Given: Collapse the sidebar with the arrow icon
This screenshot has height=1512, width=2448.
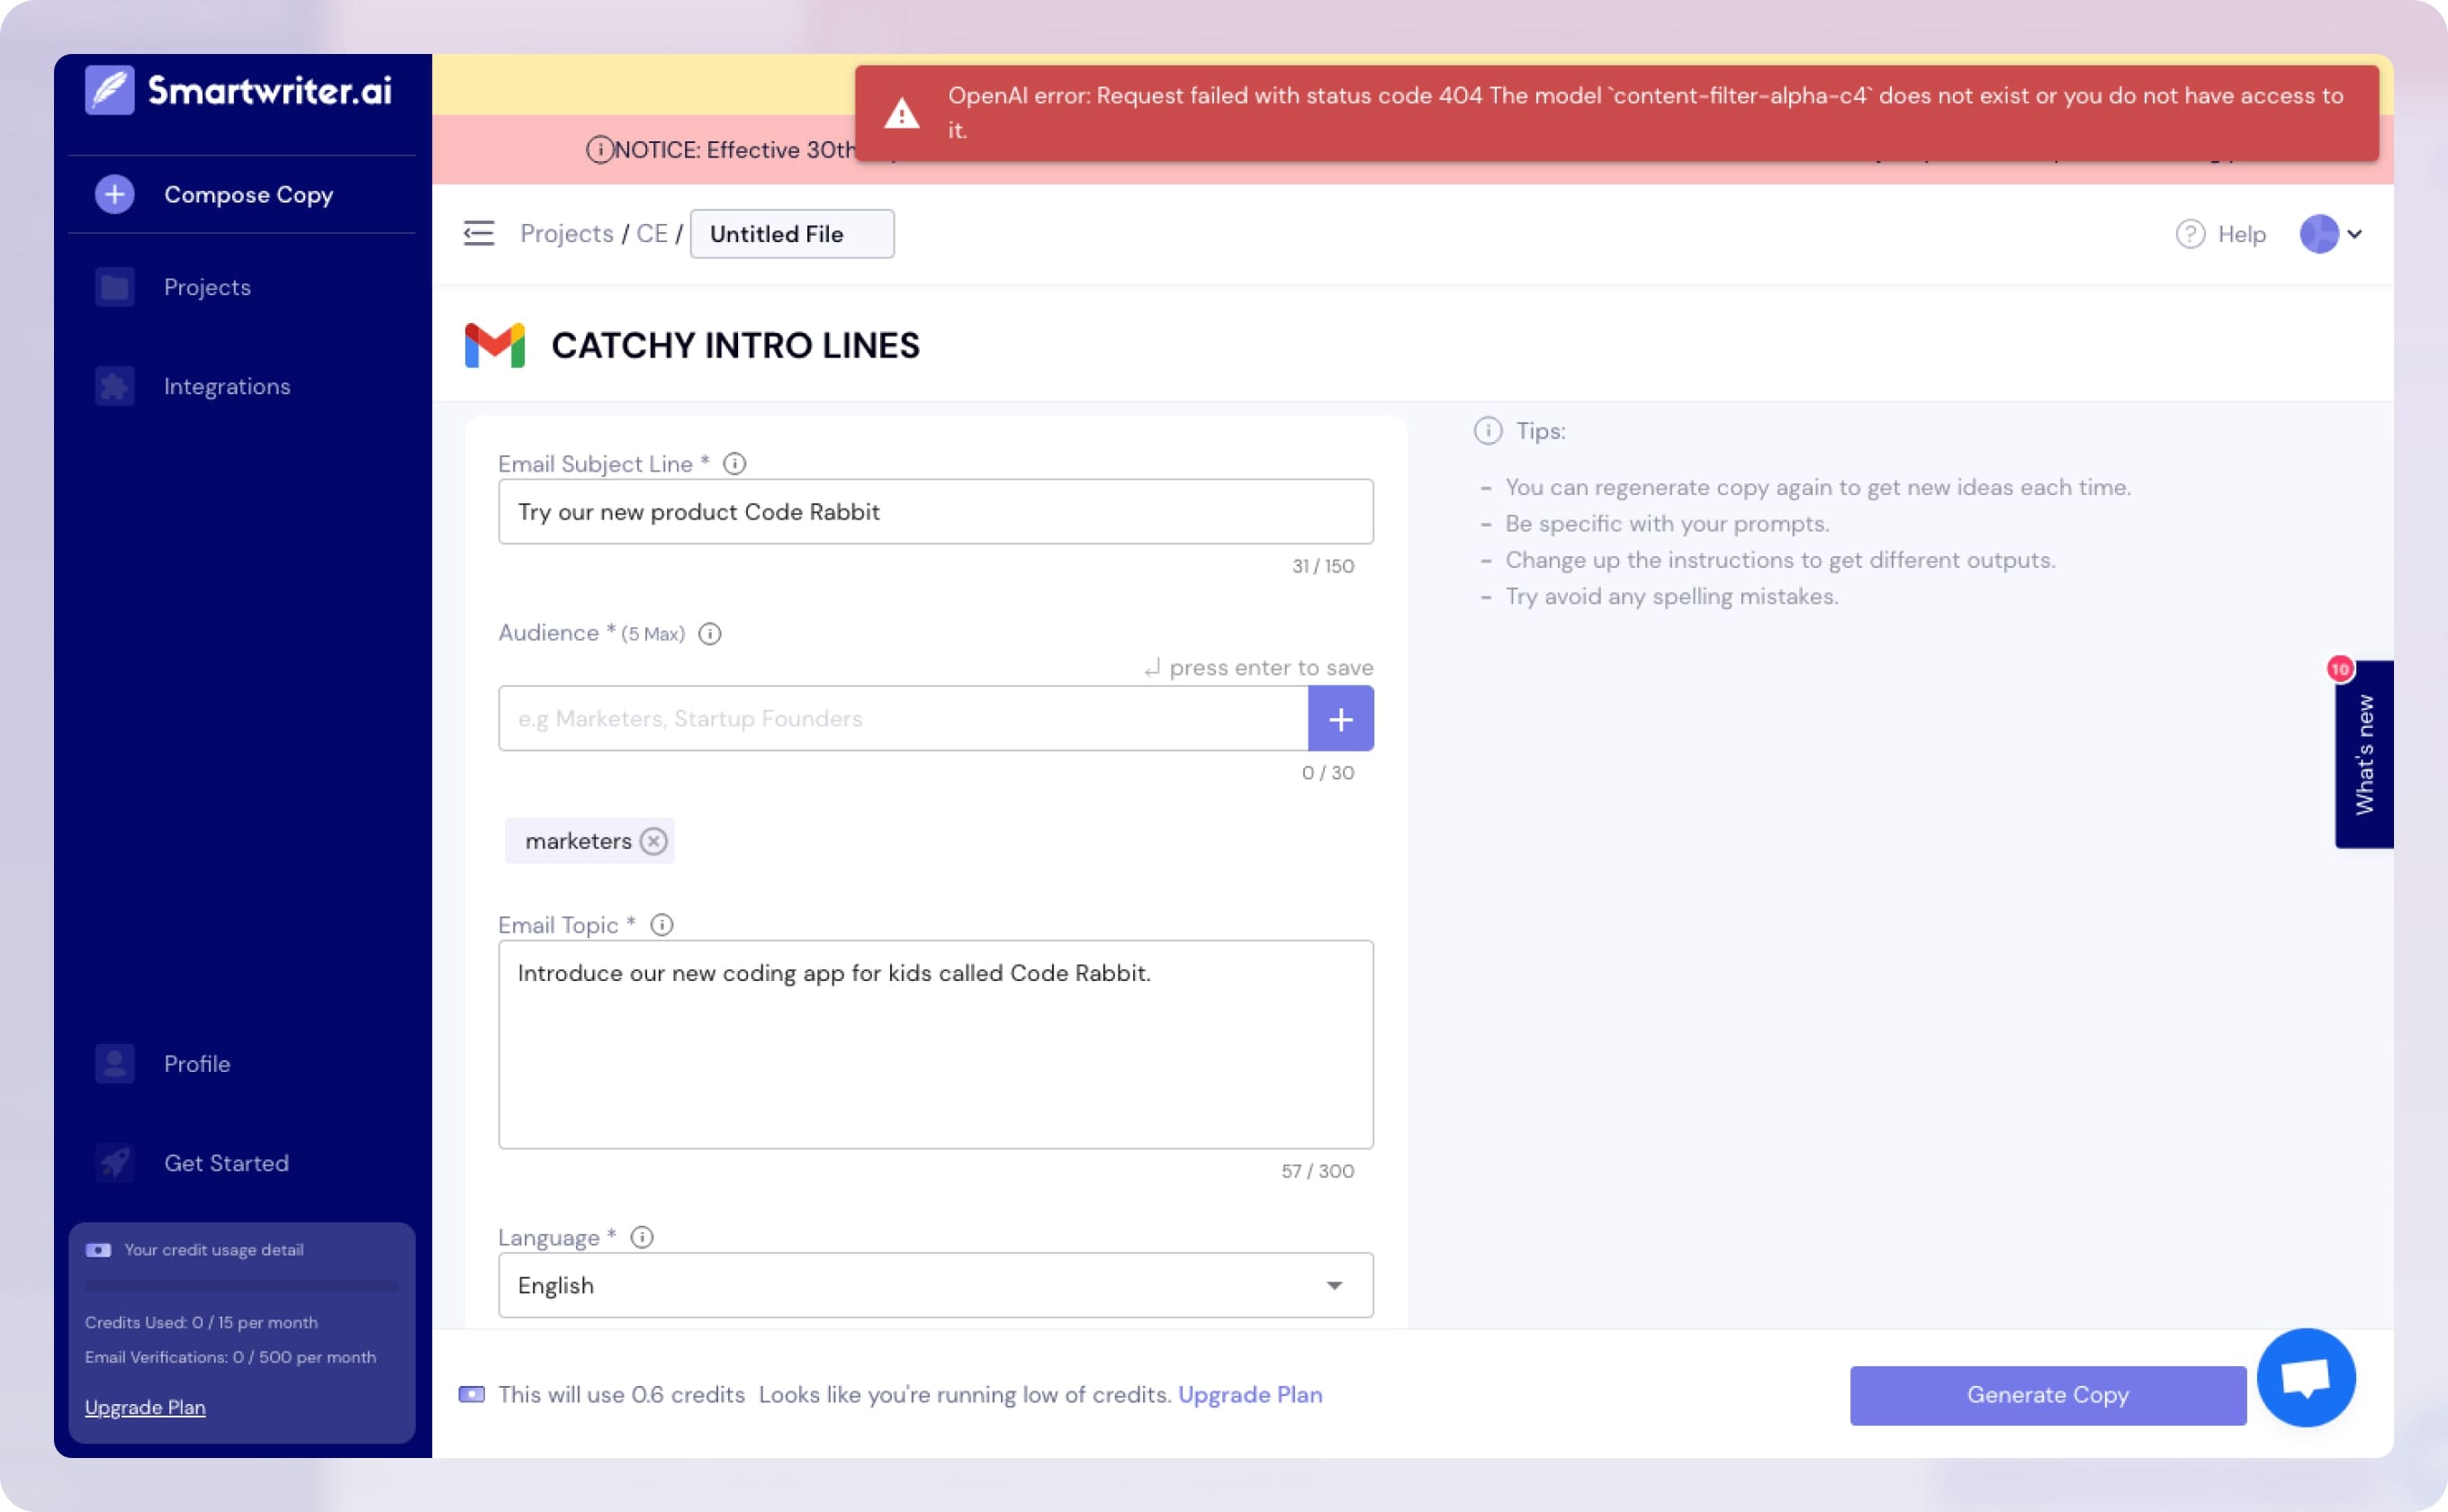Looking at the screenshot, I should [479, 233].
